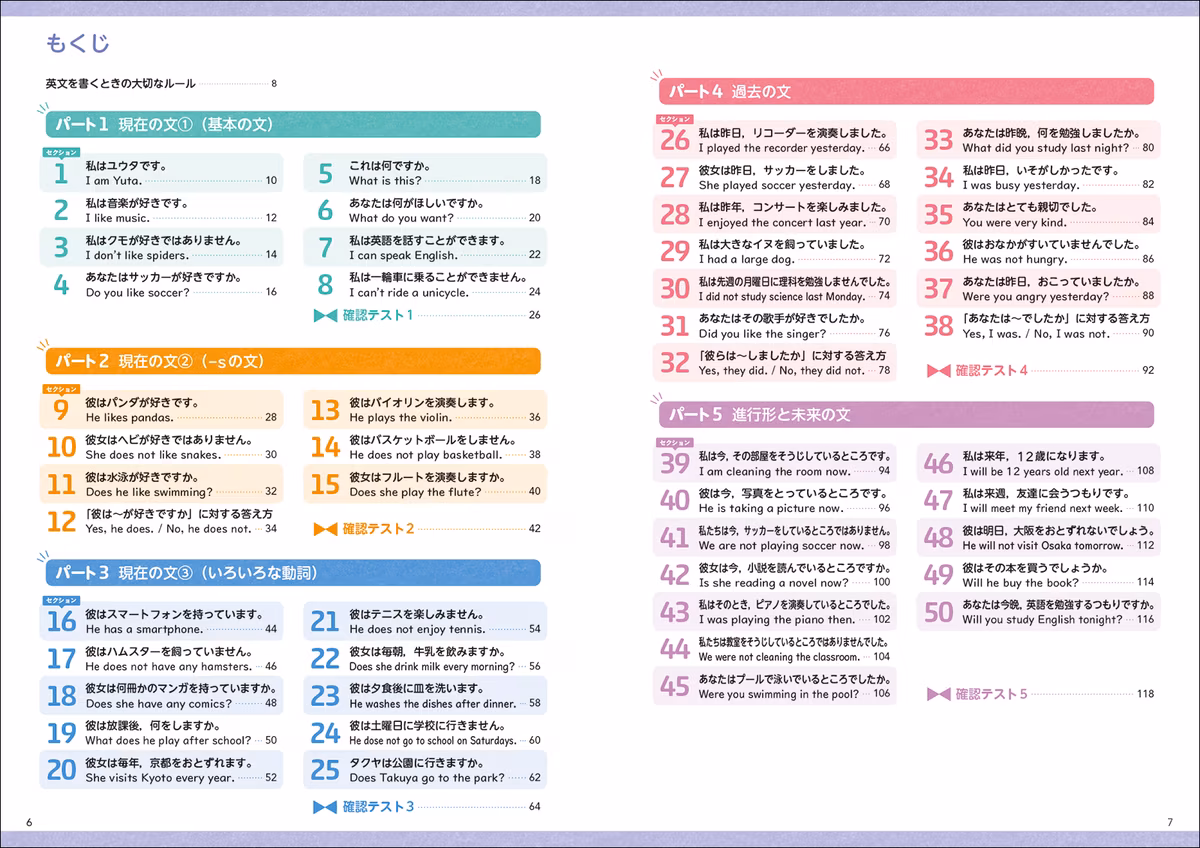Screen dimensions: 1200x848
Task: Select the パート1 現在の文① header banner
Action: coord(293,124)
